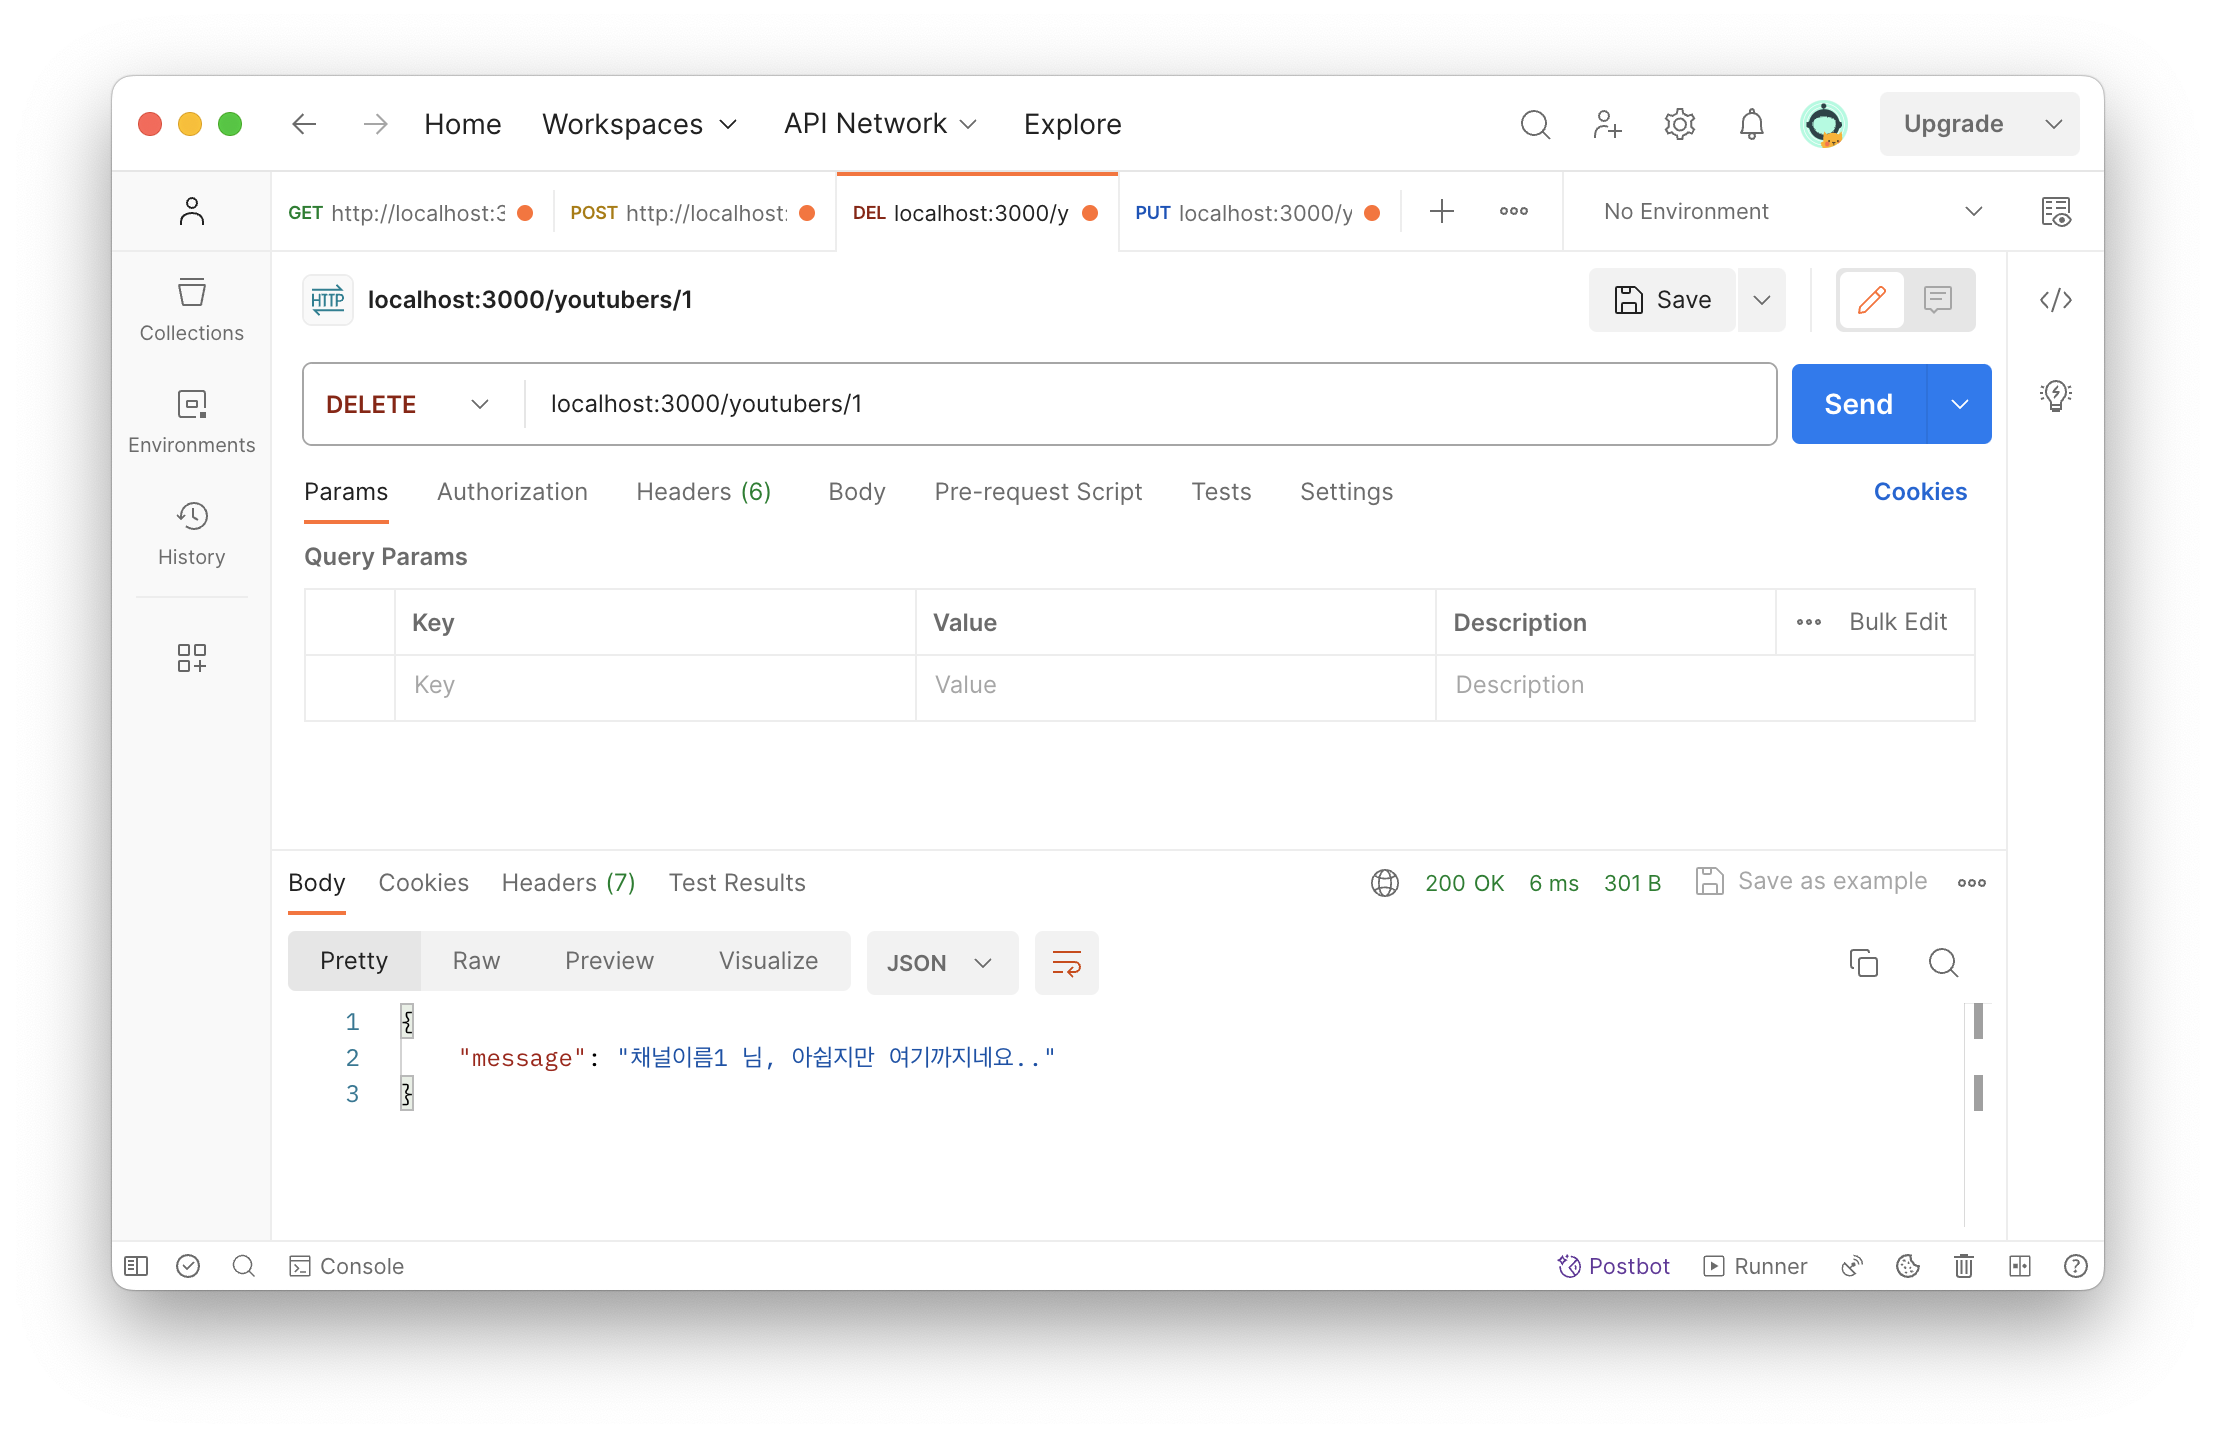The height and width of the screenshot is (1438, 2216).
Task: Copy the response body to the clipboard
Action: pyautogui.click(x=1863, y=963)
